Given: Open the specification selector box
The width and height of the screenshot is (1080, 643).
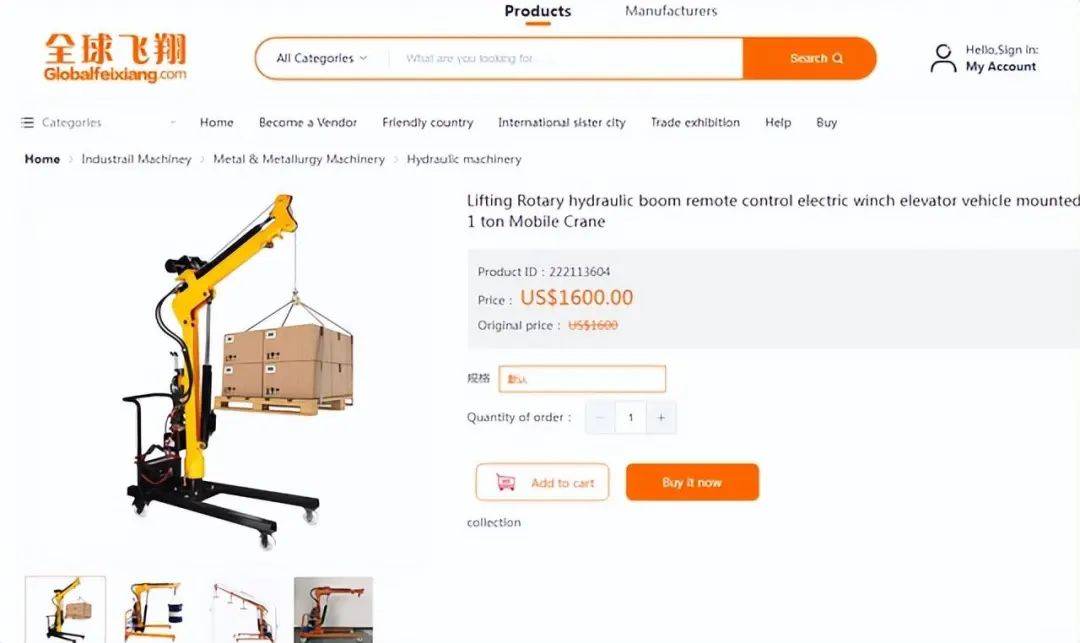Looking at the screenshot, I should (x=582, y=379).
